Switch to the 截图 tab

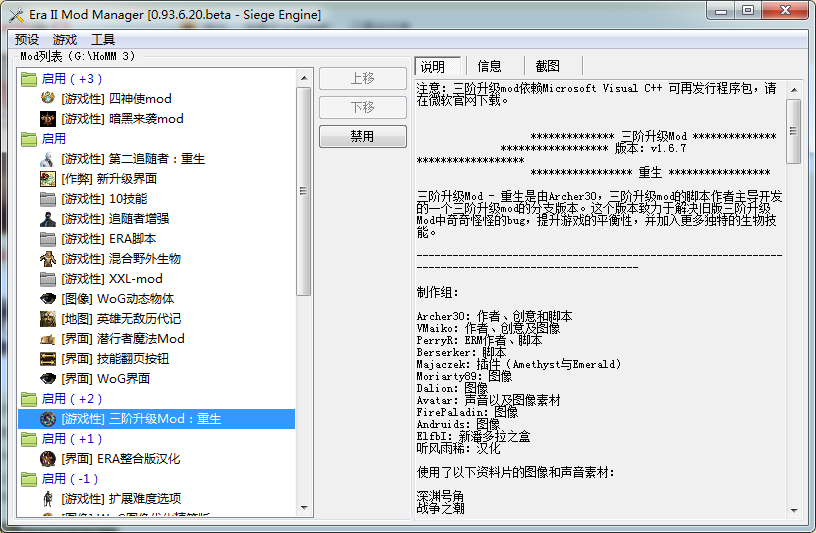(547, 66)
